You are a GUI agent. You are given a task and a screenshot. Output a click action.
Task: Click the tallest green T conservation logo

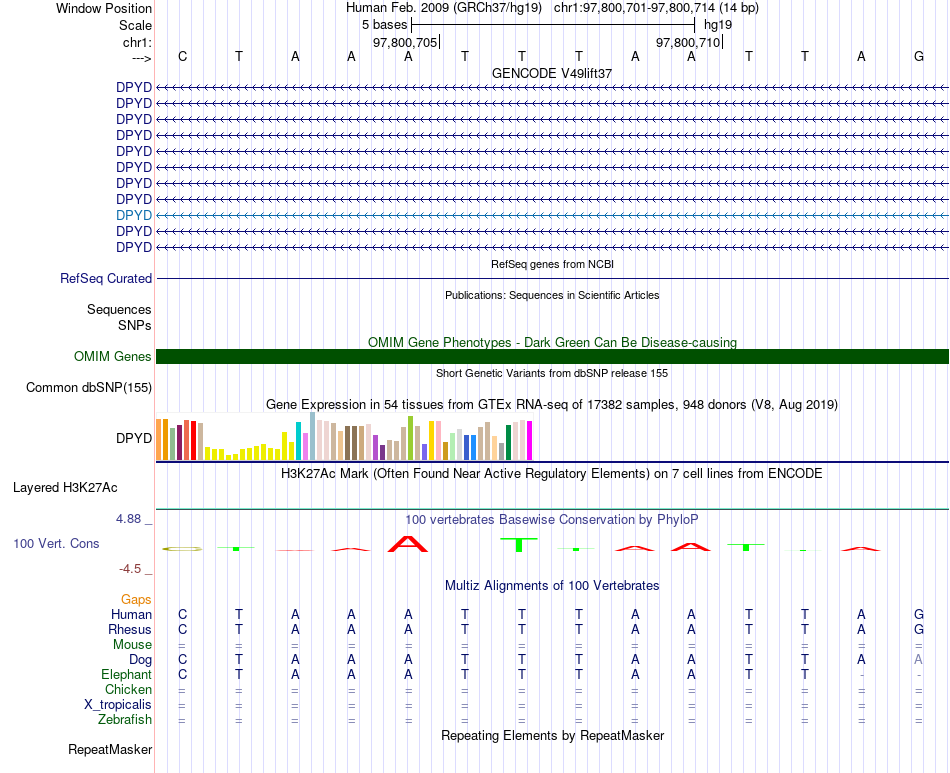pyautogui.click(x=519, y=545)
